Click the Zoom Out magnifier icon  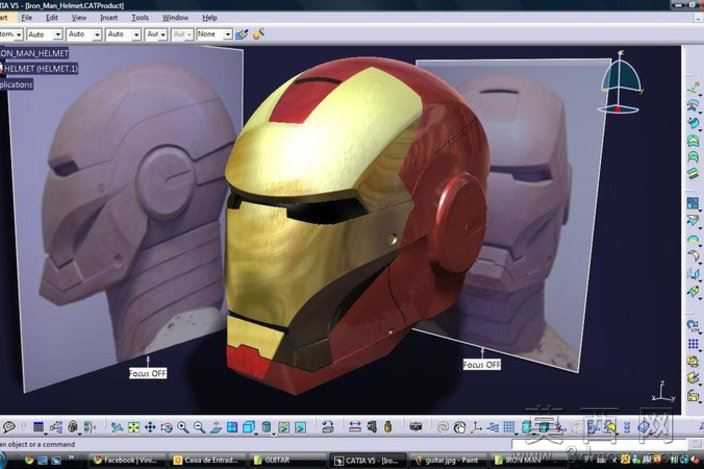point(199,427)
